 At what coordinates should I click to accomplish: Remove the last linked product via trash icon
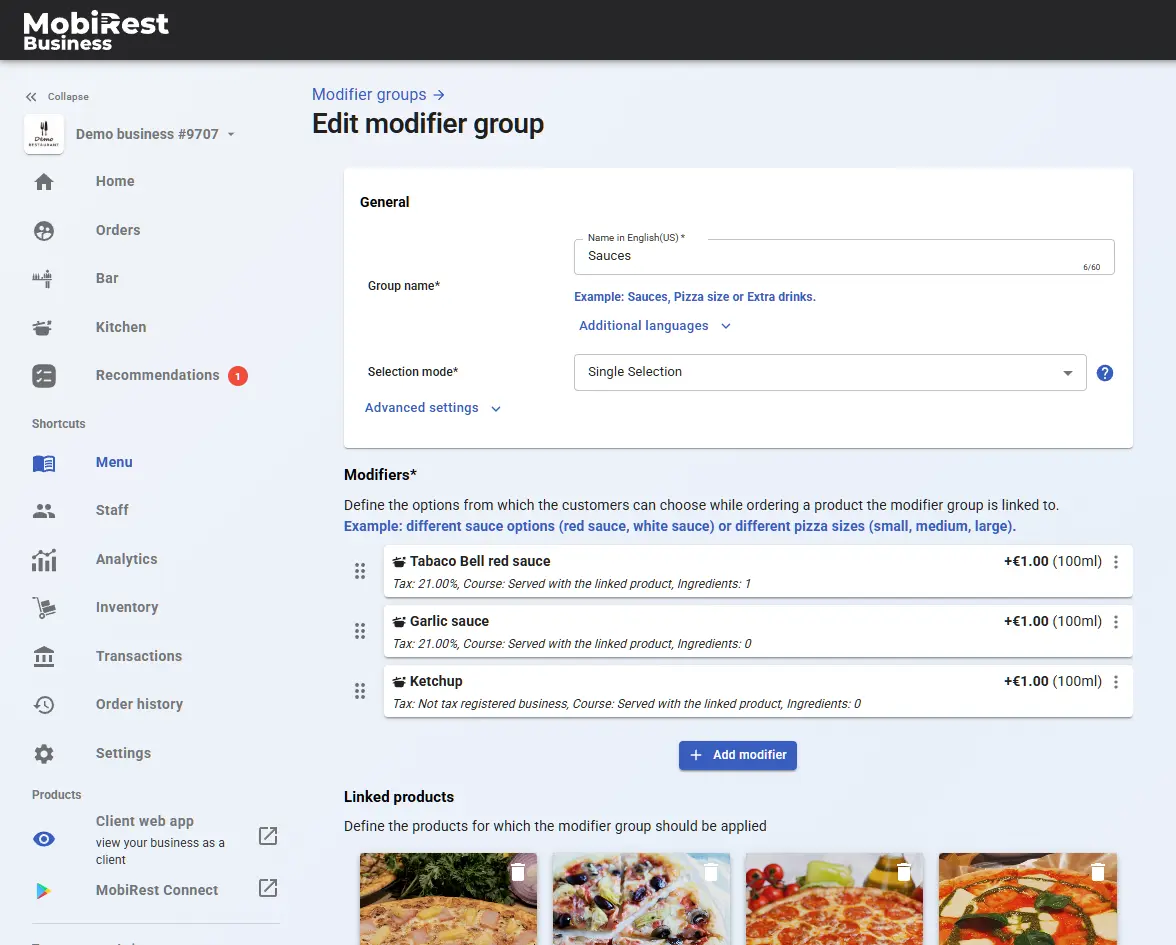(x=1098, y=872)
